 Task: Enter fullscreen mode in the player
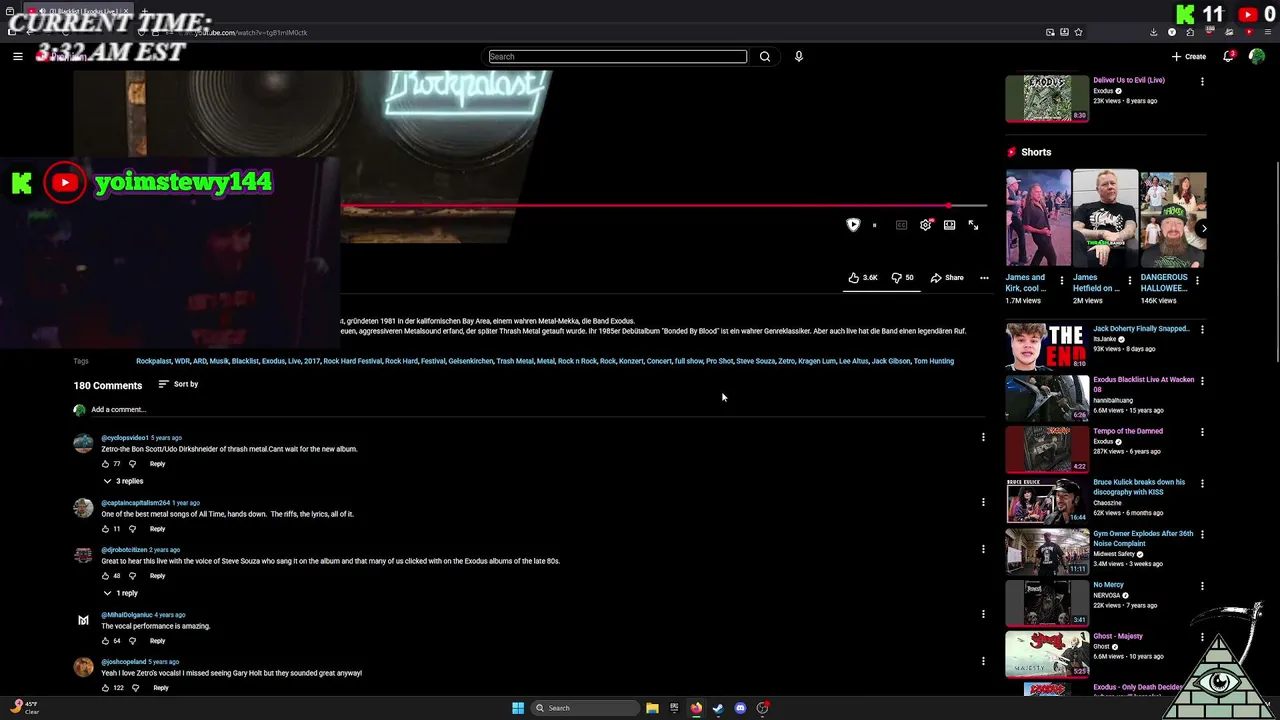[x=973, y=225]
